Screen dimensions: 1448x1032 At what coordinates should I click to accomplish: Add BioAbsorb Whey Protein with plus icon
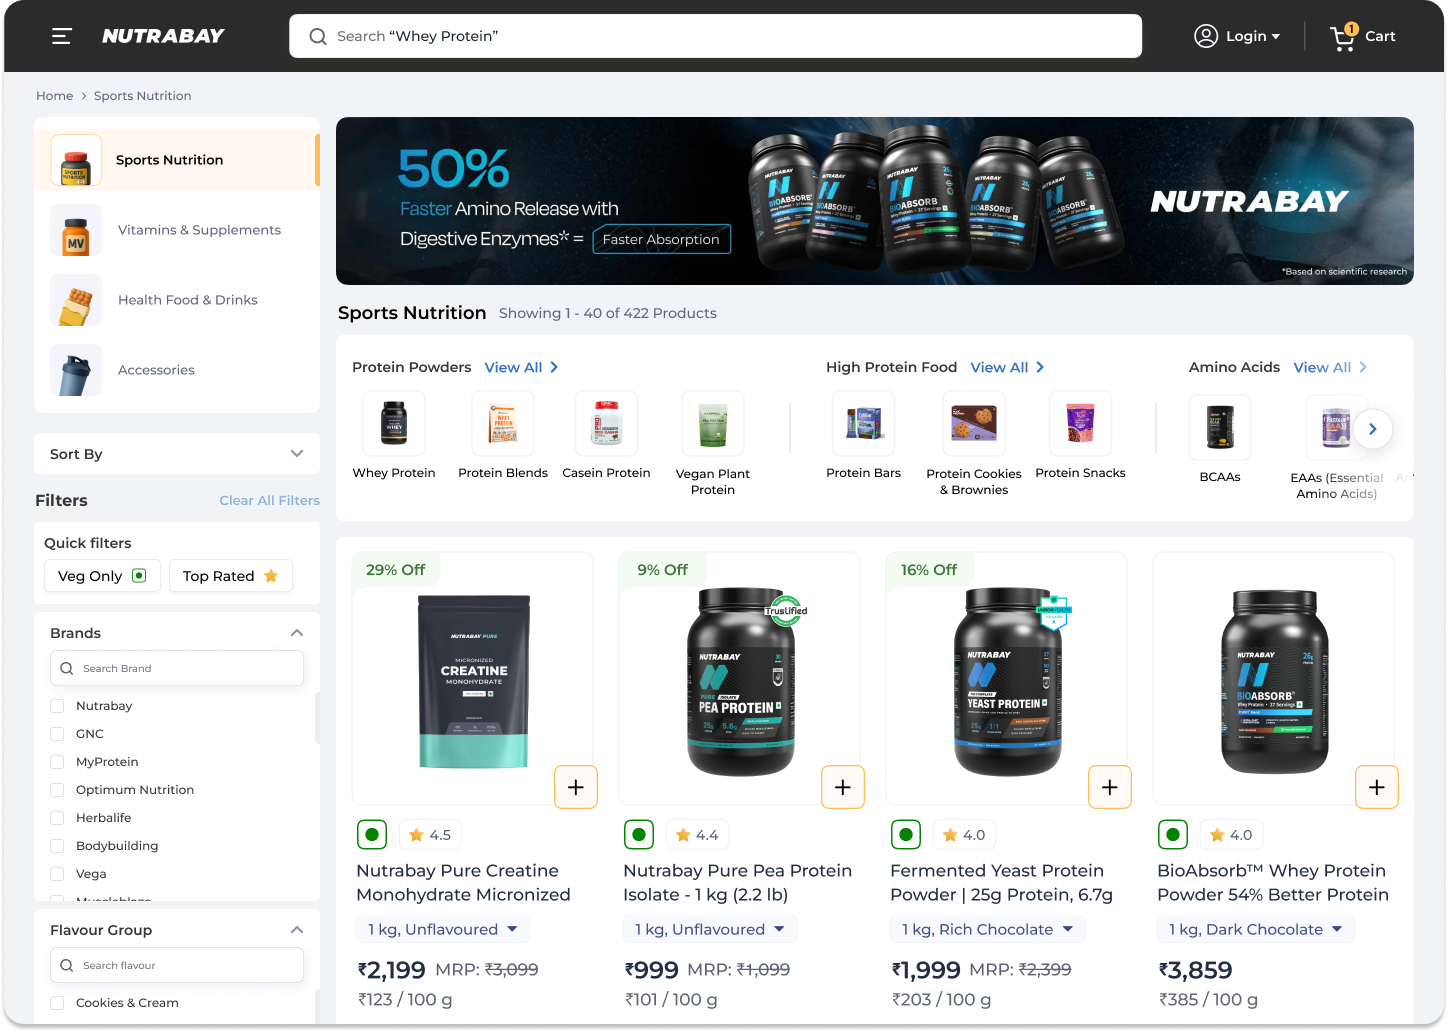click(x=1377, y=787)
